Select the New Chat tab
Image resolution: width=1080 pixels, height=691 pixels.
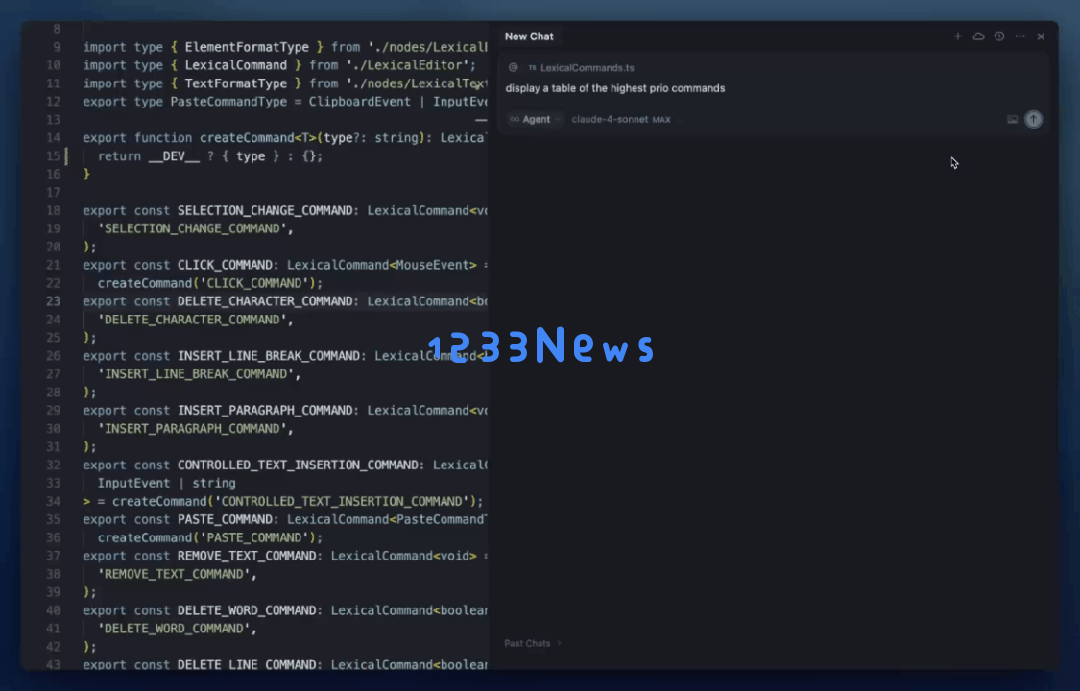pos(529,37)
